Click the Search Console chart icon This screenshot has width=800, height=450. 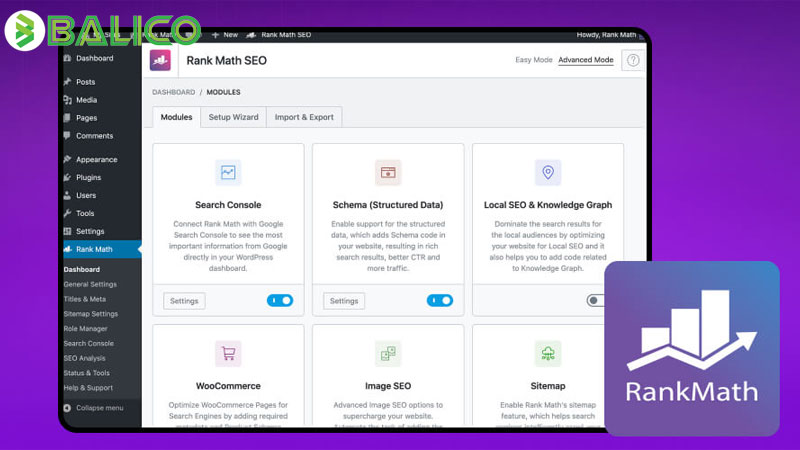pyautogui.click(x=228, y=172)
